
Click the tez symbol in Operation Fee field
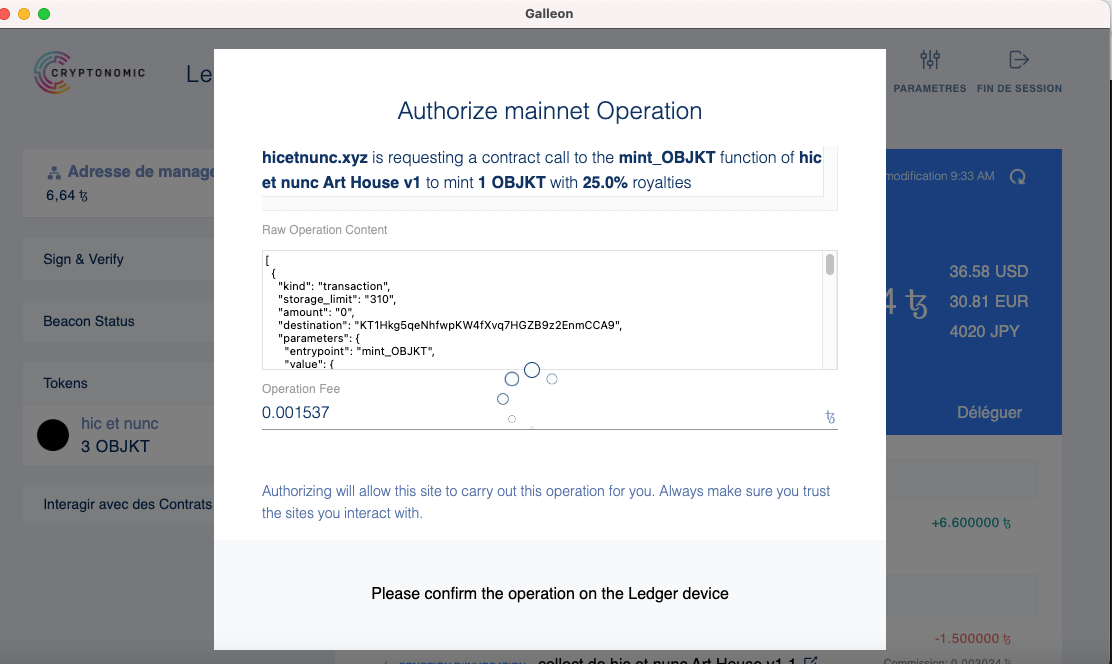[x=830, y=414]
